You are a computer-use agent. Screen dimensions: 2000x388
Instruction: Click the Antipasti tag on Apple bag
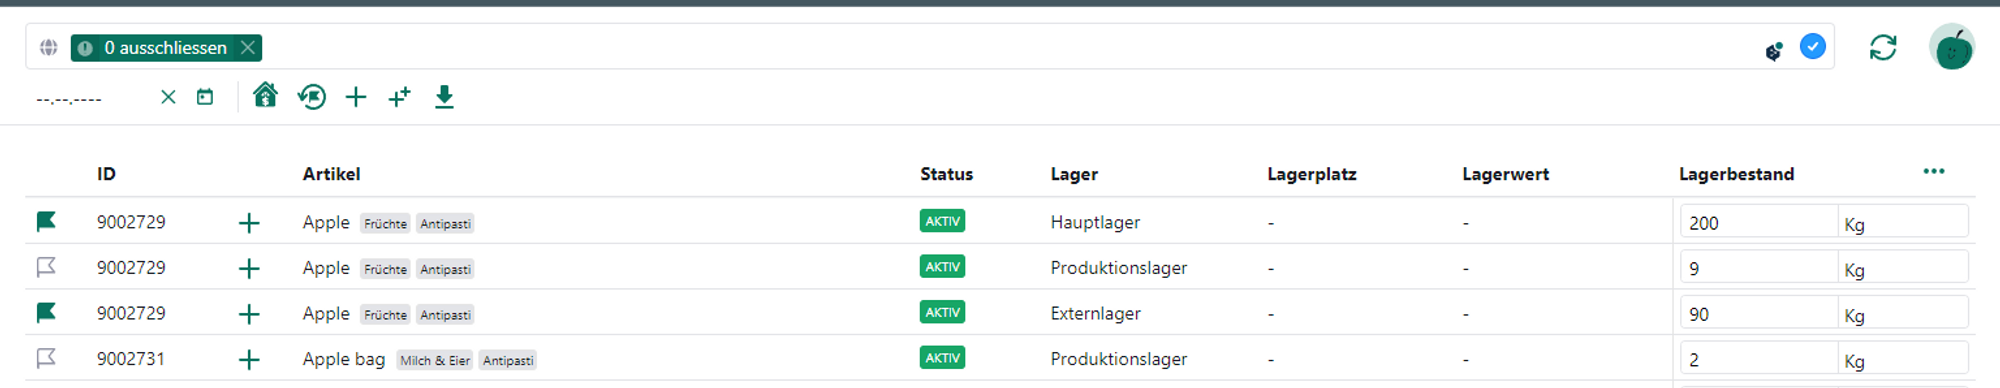point(508,361)
